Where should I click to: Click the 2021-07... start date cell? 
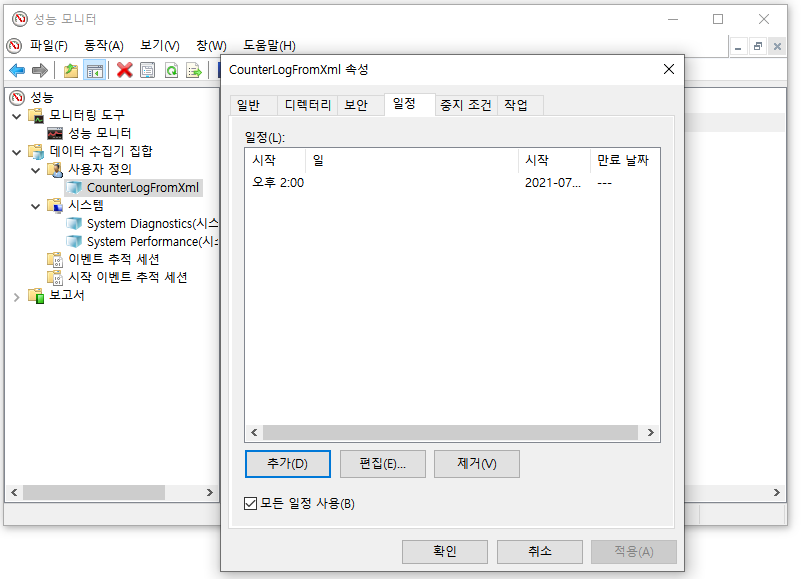pyautogui.click(x=553, y=183)
